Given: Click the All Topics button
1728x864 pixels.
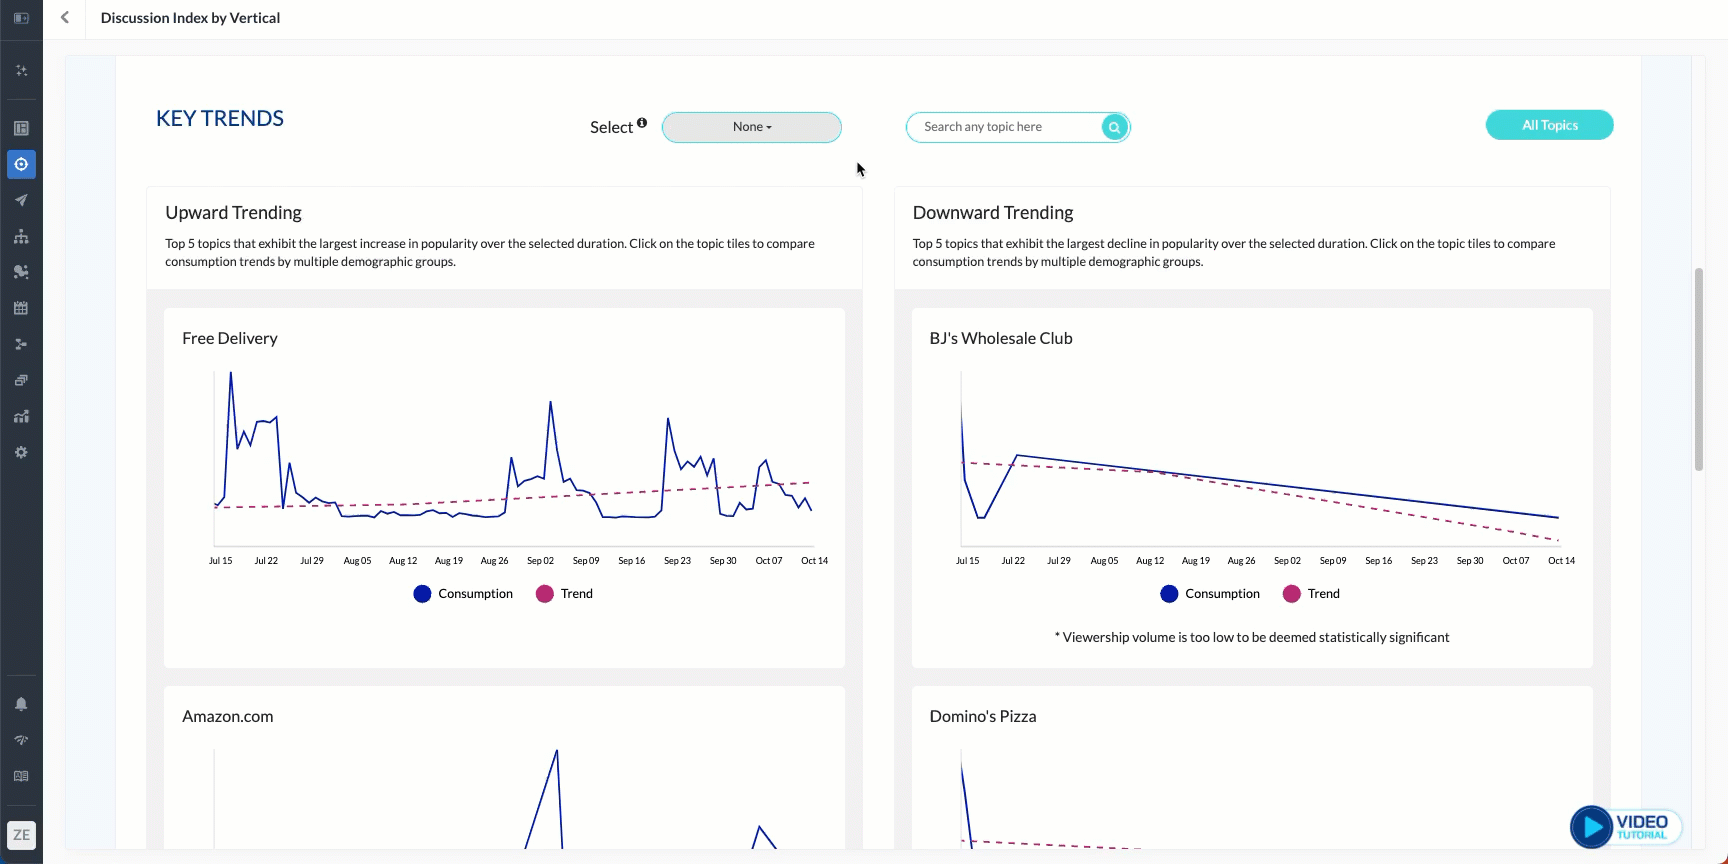Looking at the screenshot, I should (1549, 125).
